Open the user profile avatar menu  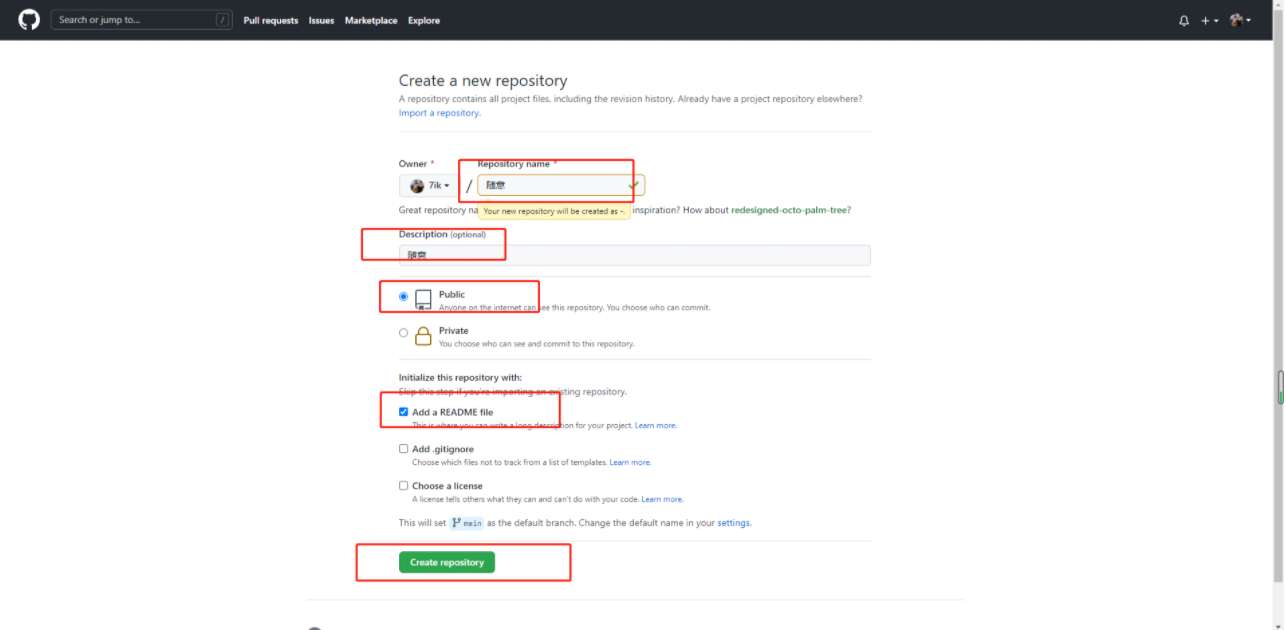click(x=1240, y=20)
